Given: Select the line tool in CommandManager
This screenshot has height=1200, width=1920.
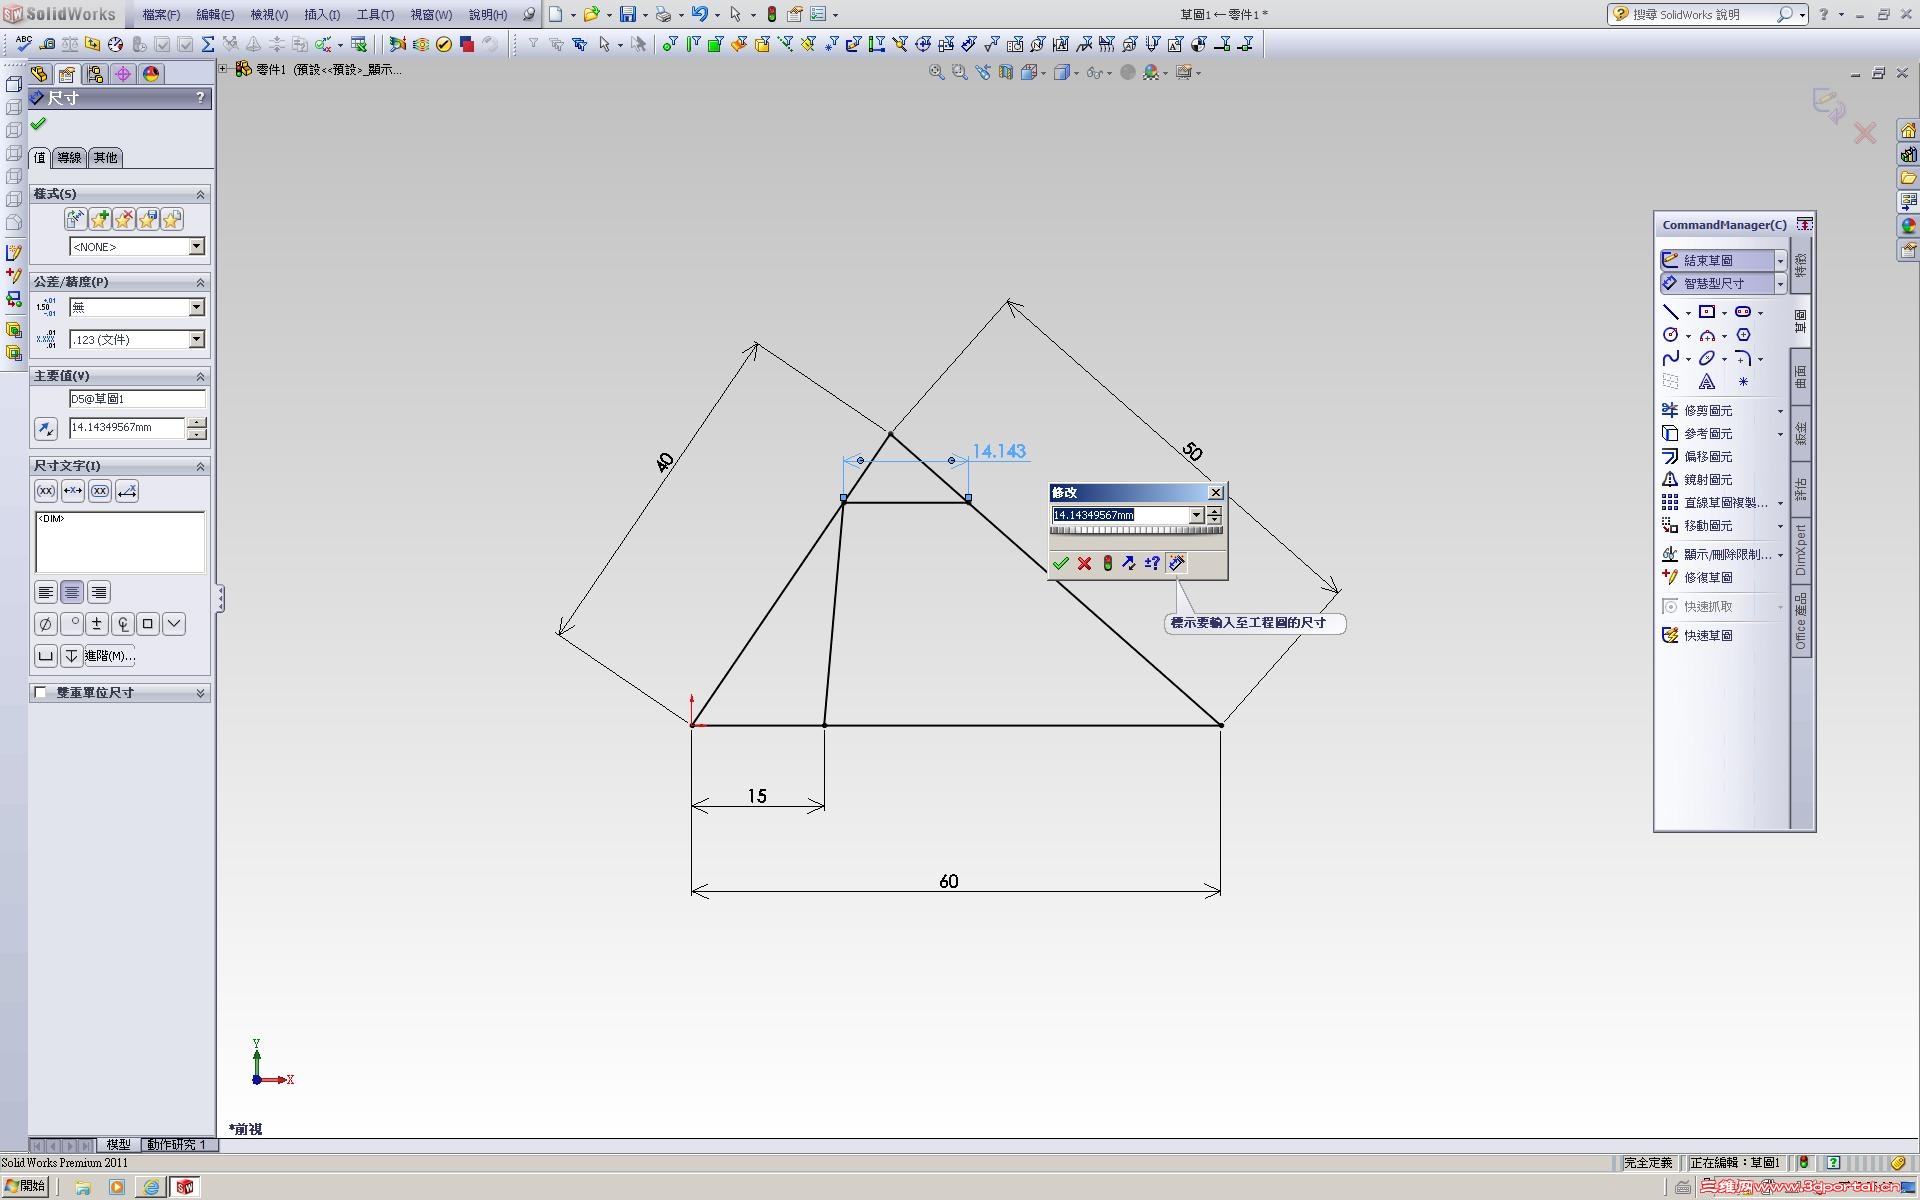Looking at the screenshot, I should 1670,312.
